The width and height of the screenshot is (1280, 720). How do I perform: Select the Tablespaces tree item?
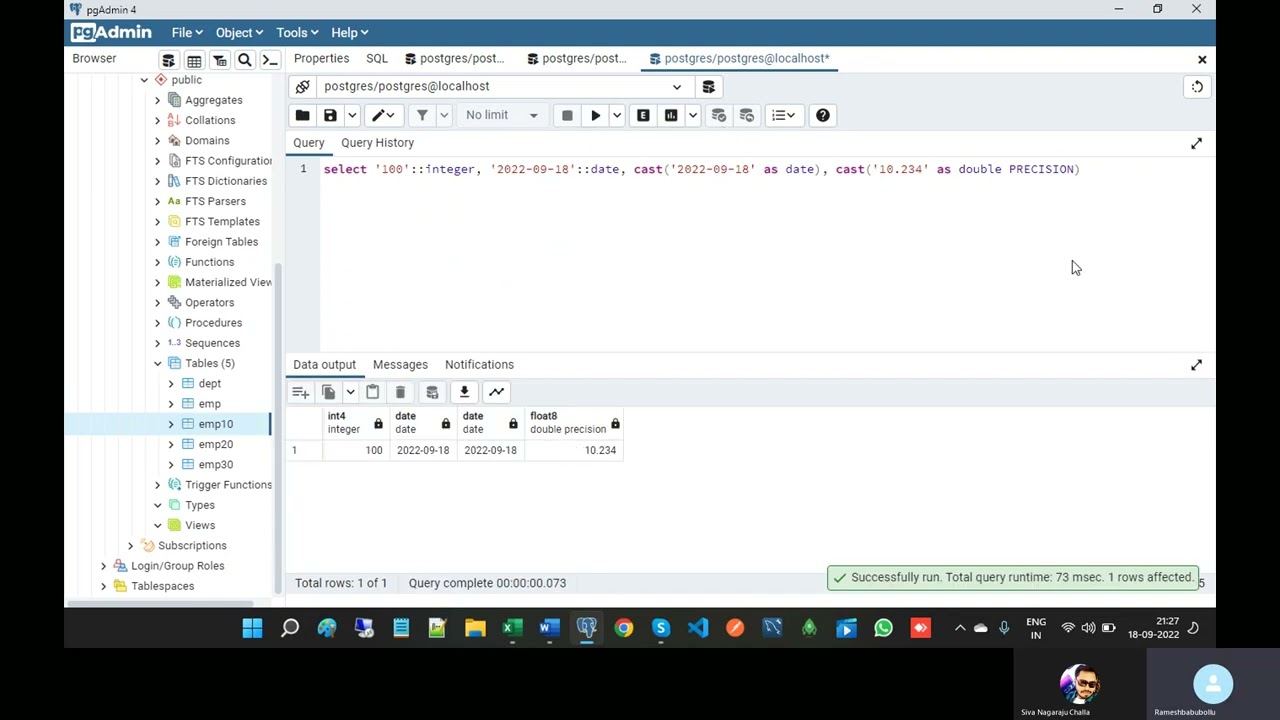point(162,586)
